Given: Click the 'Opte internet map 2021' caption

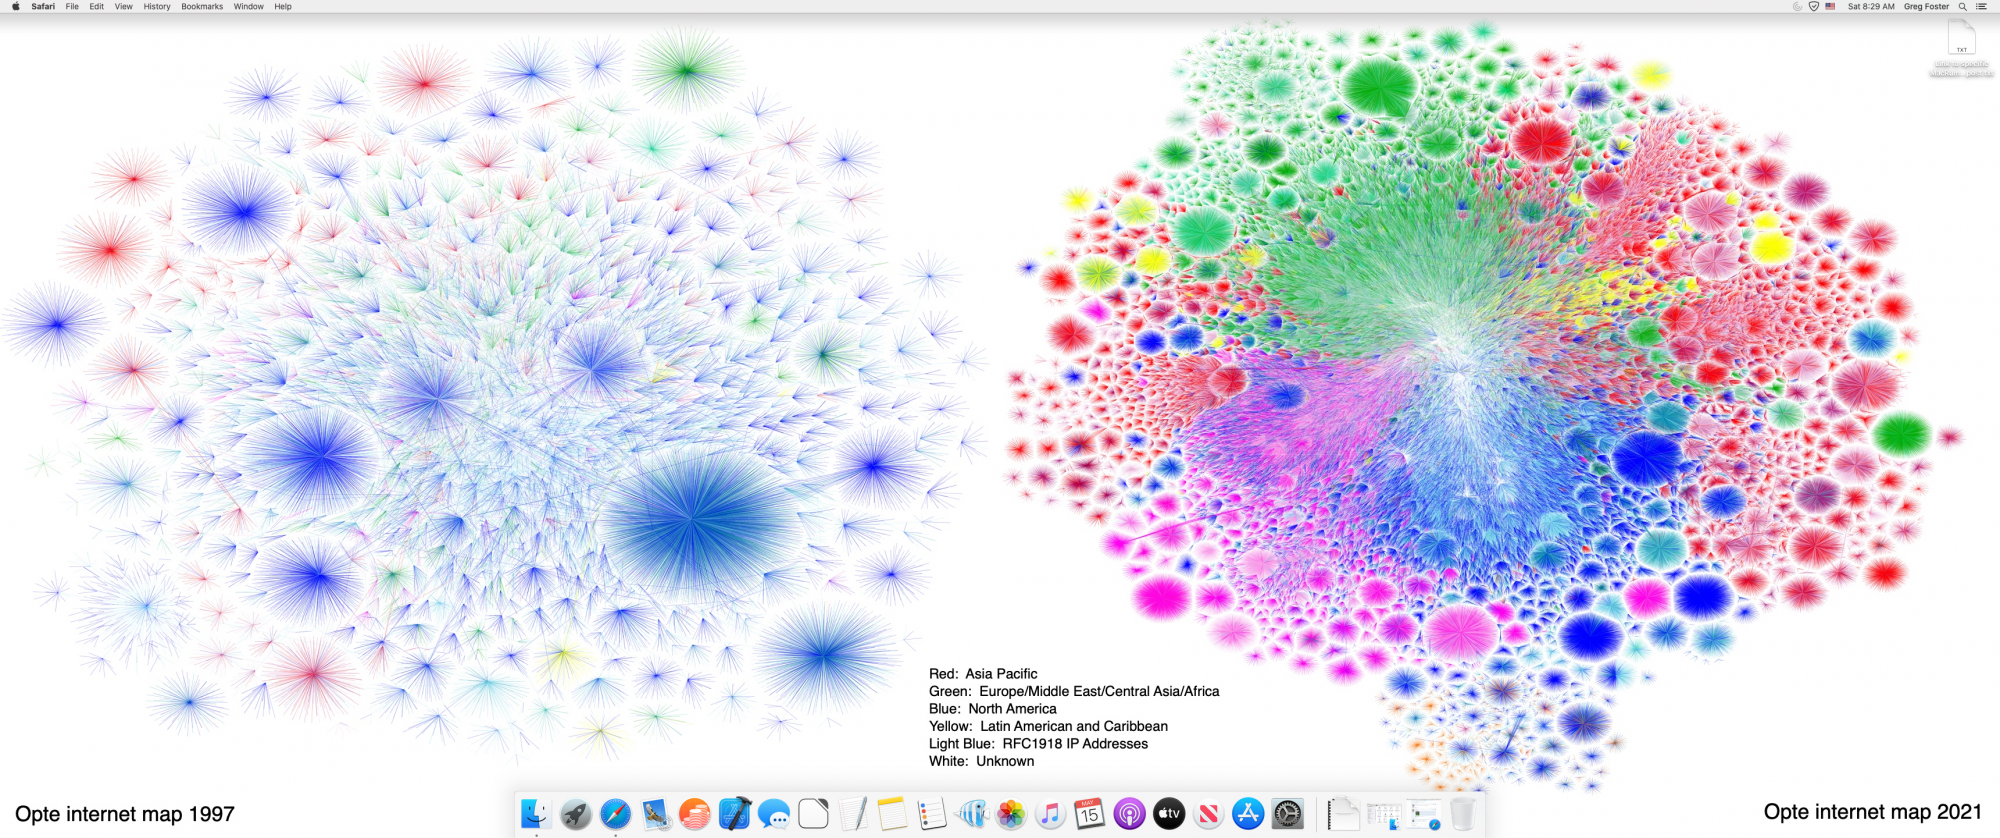Looking at the screenshot, I should tap(1872, 812).
